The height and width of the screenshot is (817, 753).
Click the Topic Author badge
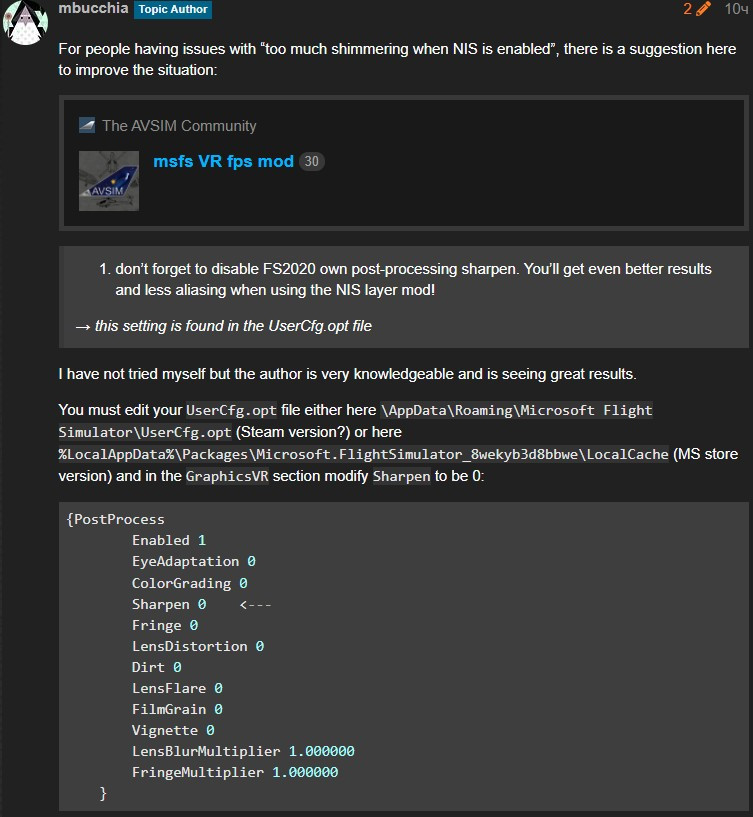[x=173, y=10]
